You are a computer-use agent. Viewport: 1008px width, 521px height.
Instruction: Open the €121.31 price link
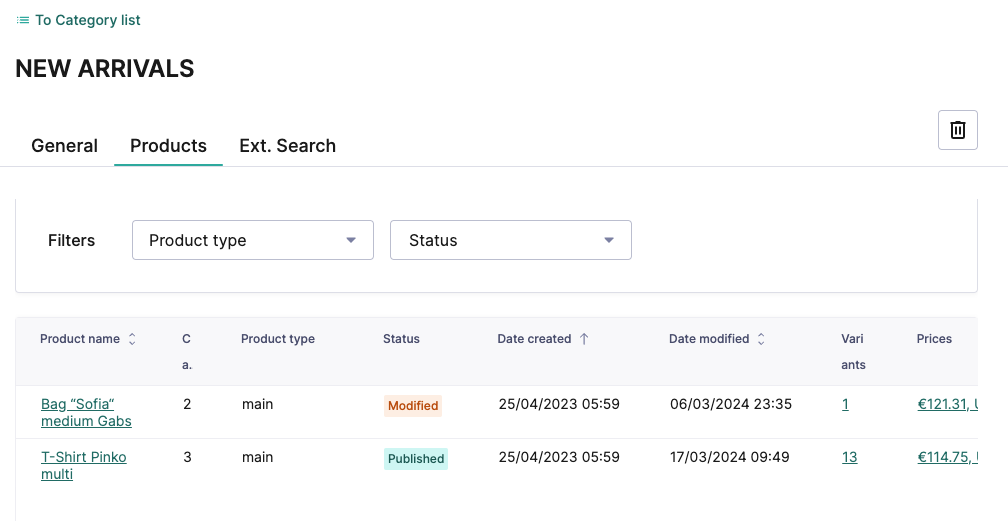(x=946, y=405)
